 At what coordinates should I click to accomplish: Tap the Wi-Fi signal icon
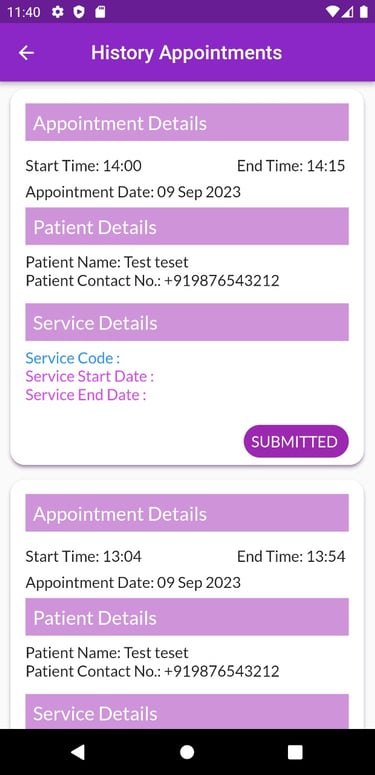333,12
